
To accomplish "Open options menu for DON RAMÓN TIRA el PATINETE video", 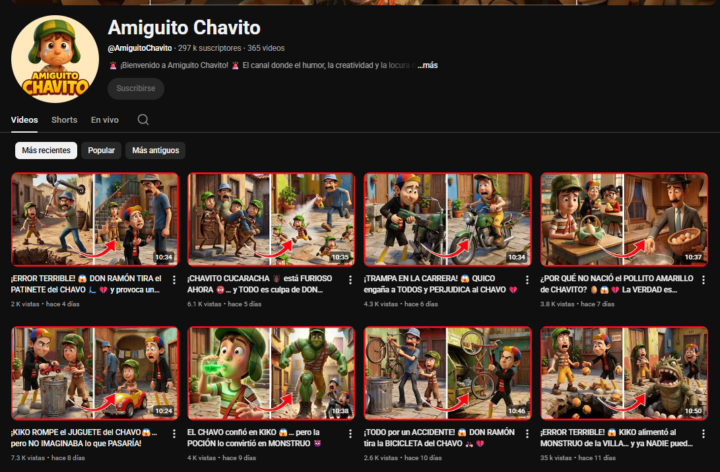I will [x=174, y=280].
